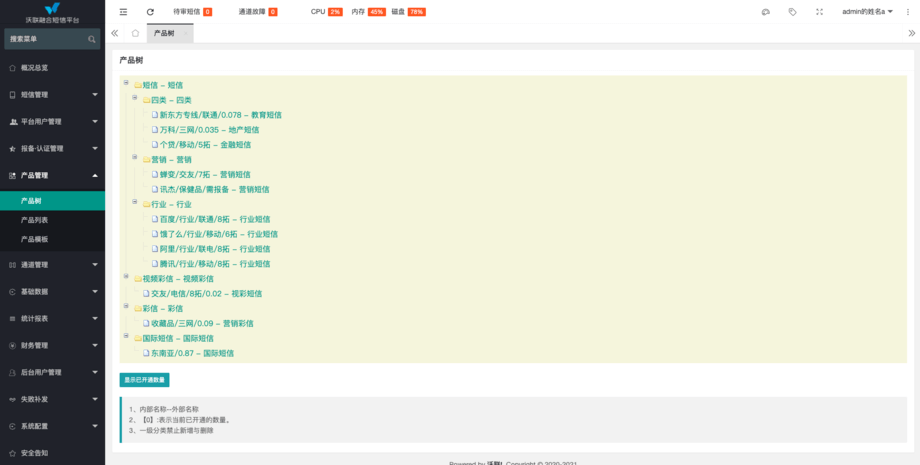Select 万科/三网/0.035 product row
This screenshot has width=920, height=465.
[x=205, y=130]
